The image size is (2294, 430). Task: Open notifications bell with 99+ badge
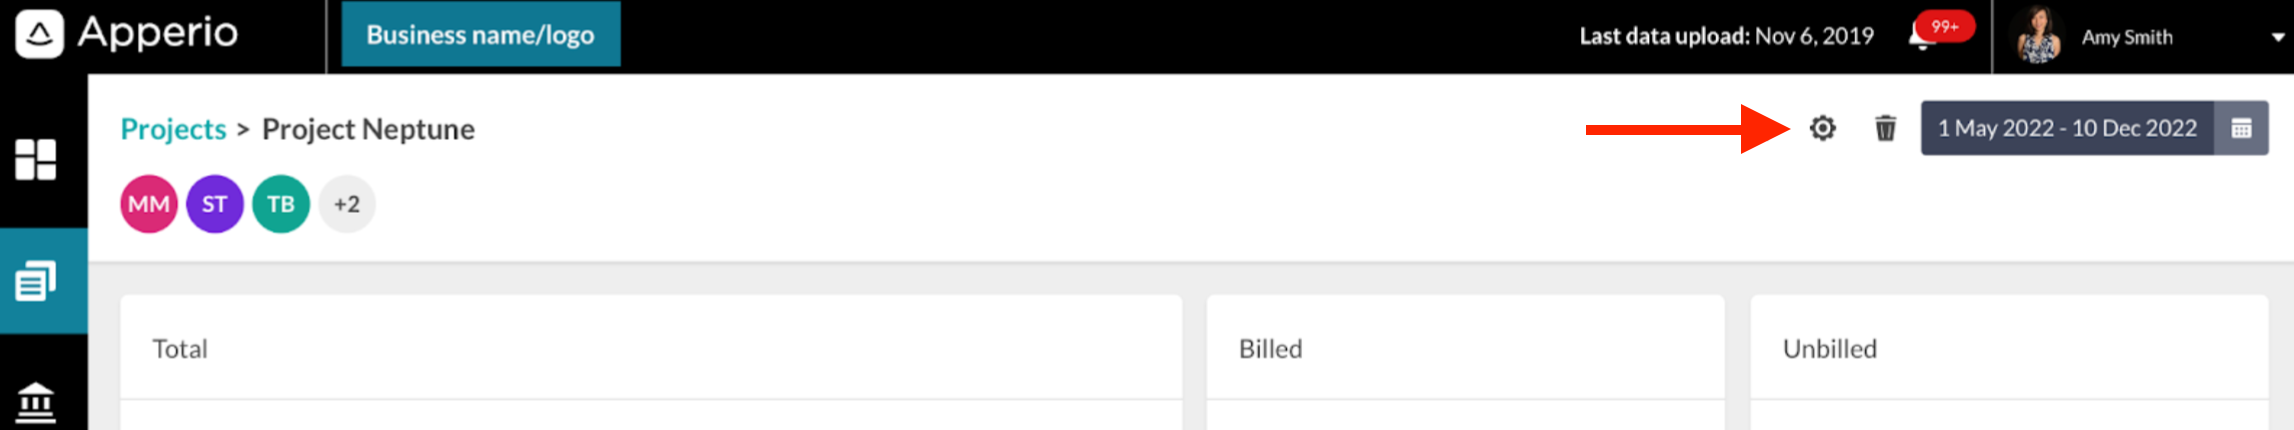click(x=1922, y=35)
